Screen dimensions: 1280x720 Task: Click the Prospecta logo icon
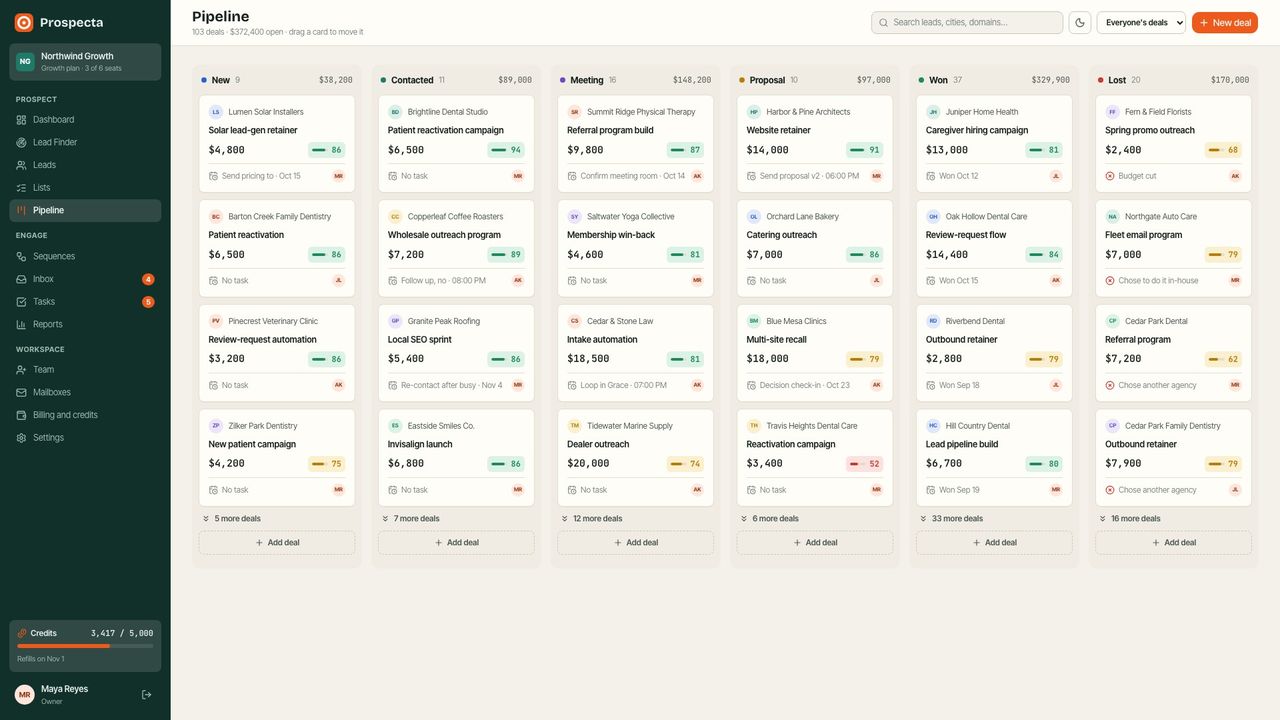[24, 22]
